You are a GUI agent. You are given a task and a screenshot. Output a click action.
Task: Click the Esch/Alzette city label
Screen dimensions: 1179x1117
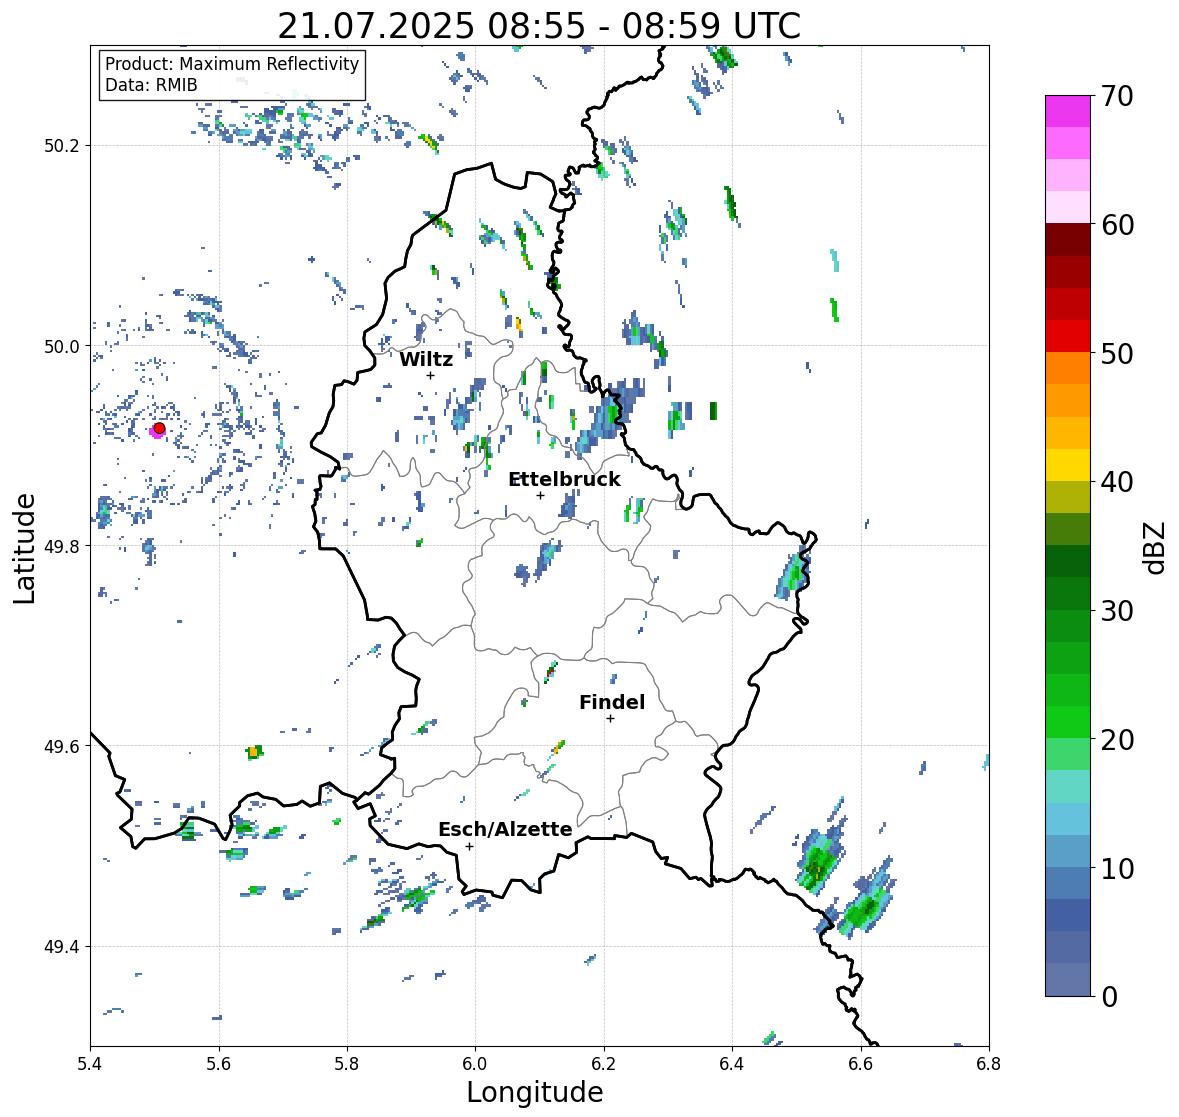tap(505, 829)
